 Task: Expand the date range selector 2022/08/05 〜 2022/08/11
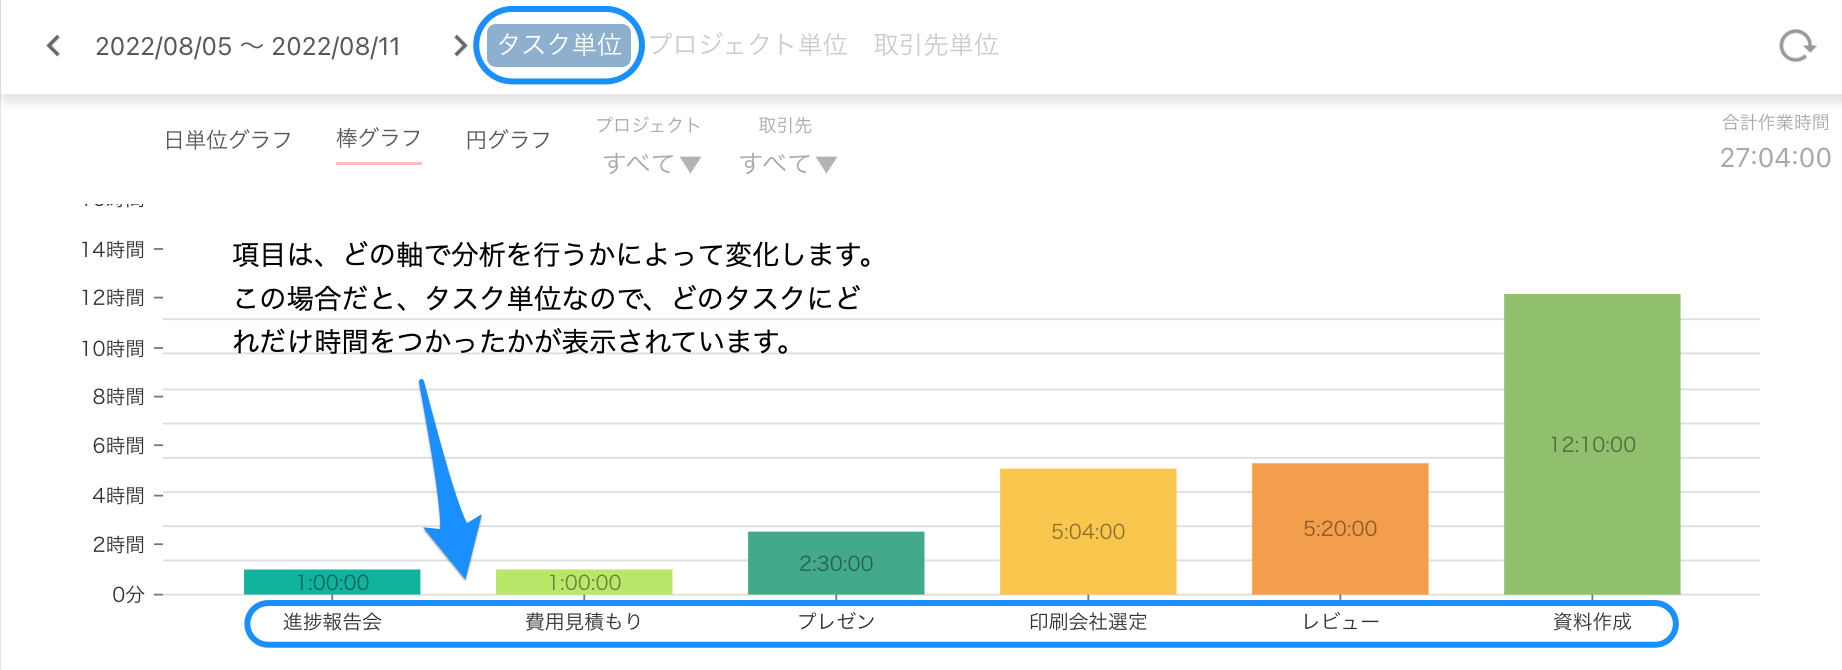[x=248, y=45]
